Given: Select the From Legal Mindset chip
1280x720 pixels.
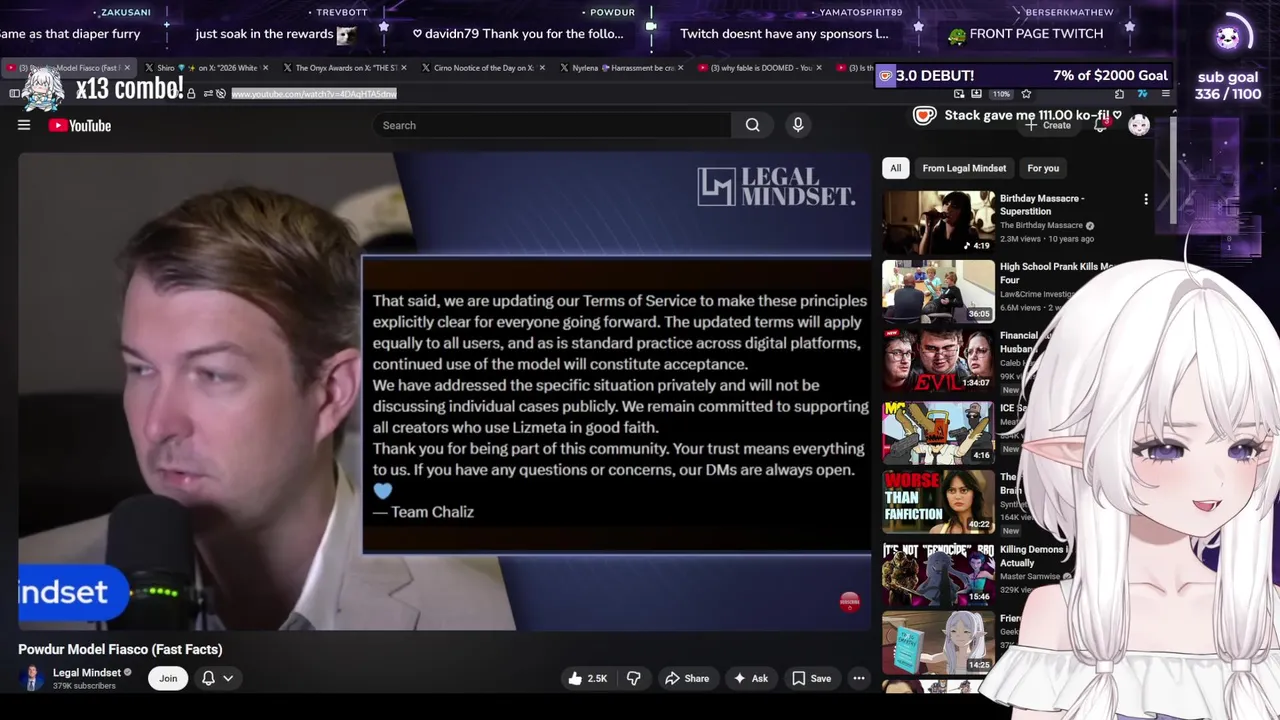Looking at the screenshot, I should (x=964, y=168).
